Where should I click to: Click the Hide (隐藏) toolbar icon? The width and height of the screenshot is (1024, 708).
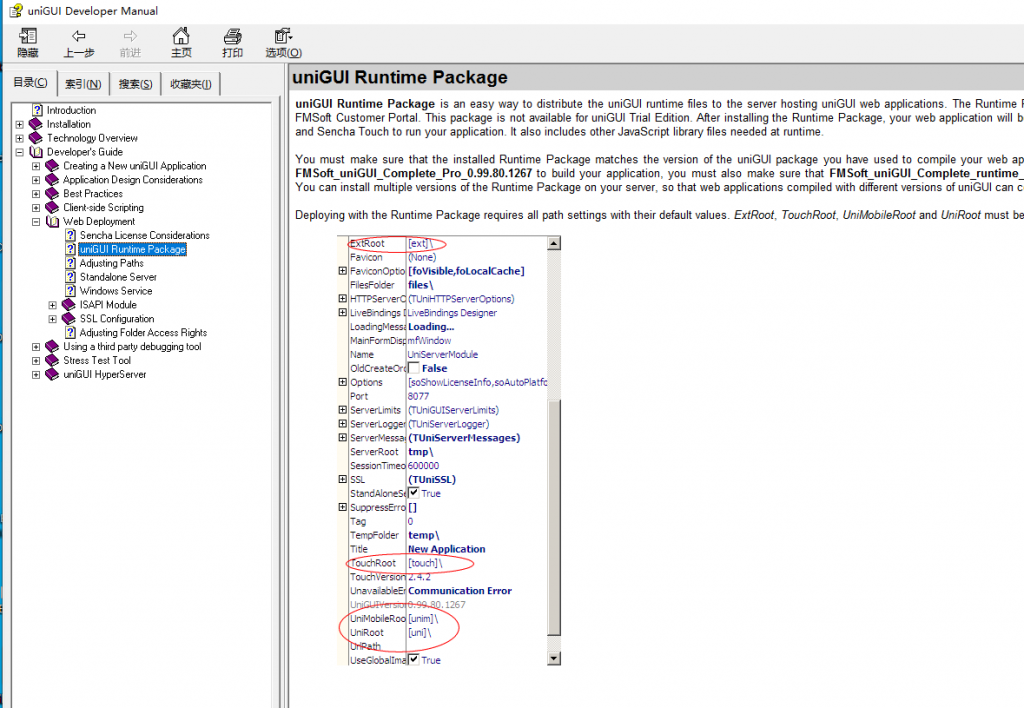(28, 37)
